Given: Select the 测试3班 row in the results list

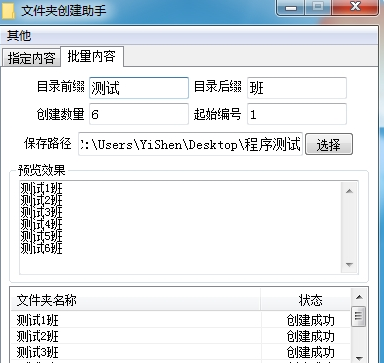Looking at the screenshot, I should pos(181,352).
